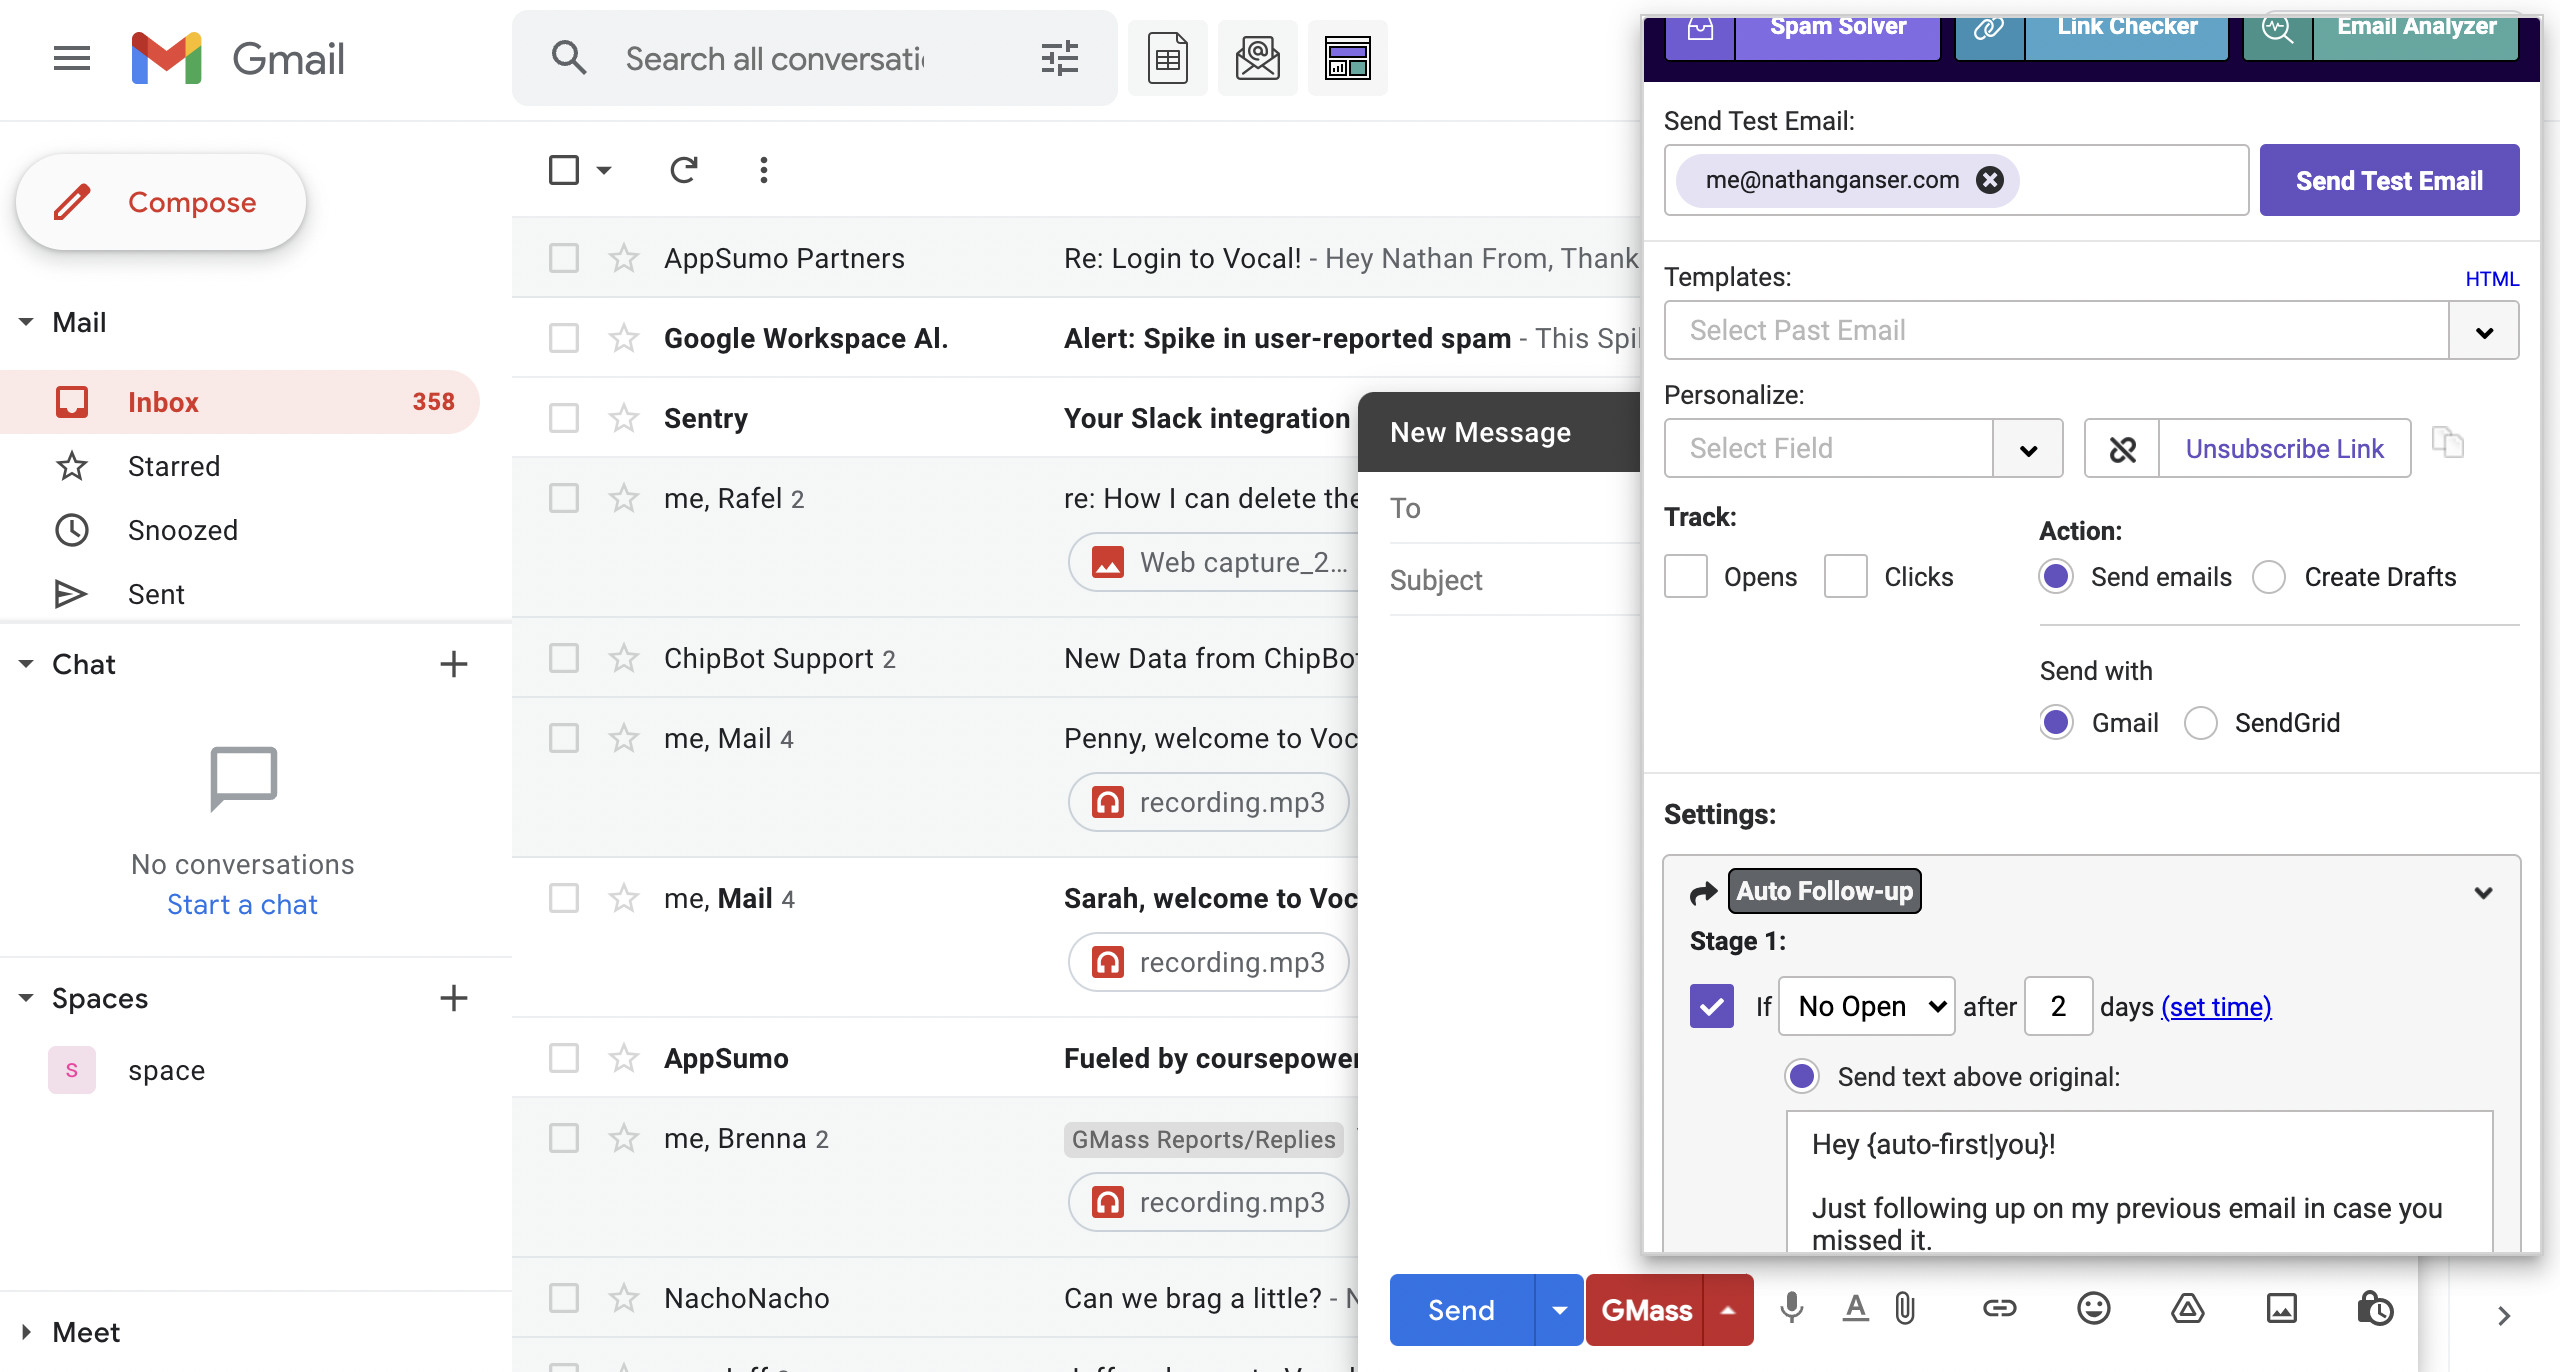The height and width of the screenshot is (1372, 2560).
Task: Star the NachoNacho email
Action: (624, 1298)
